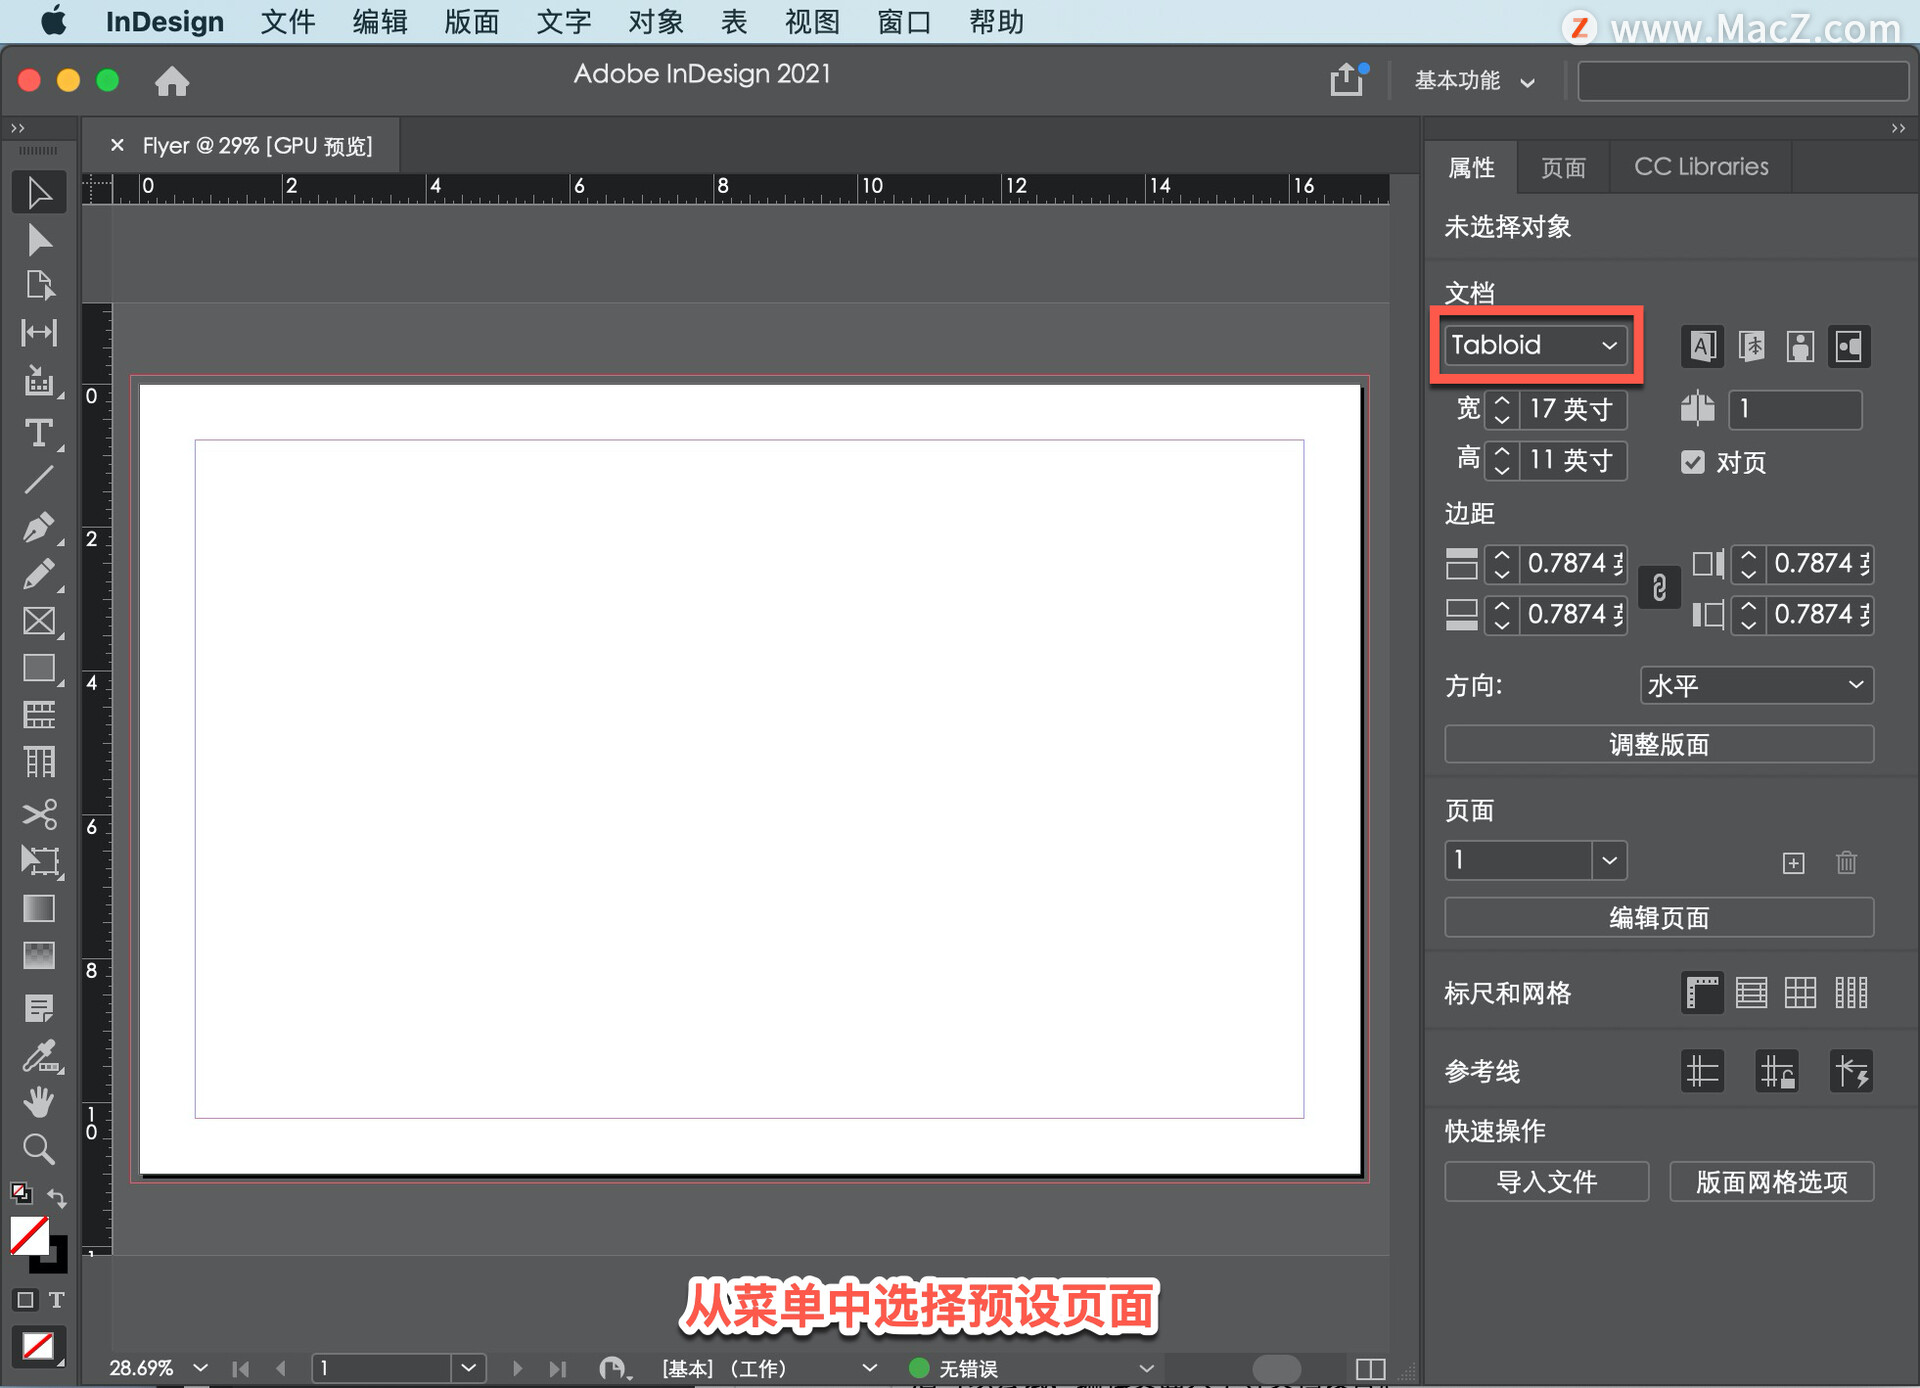Image resolution: width=1920 pixels, height=1388 pixels.
Task: Select the Gap tool
Action: pyautogui.click(x=38, y=332)
